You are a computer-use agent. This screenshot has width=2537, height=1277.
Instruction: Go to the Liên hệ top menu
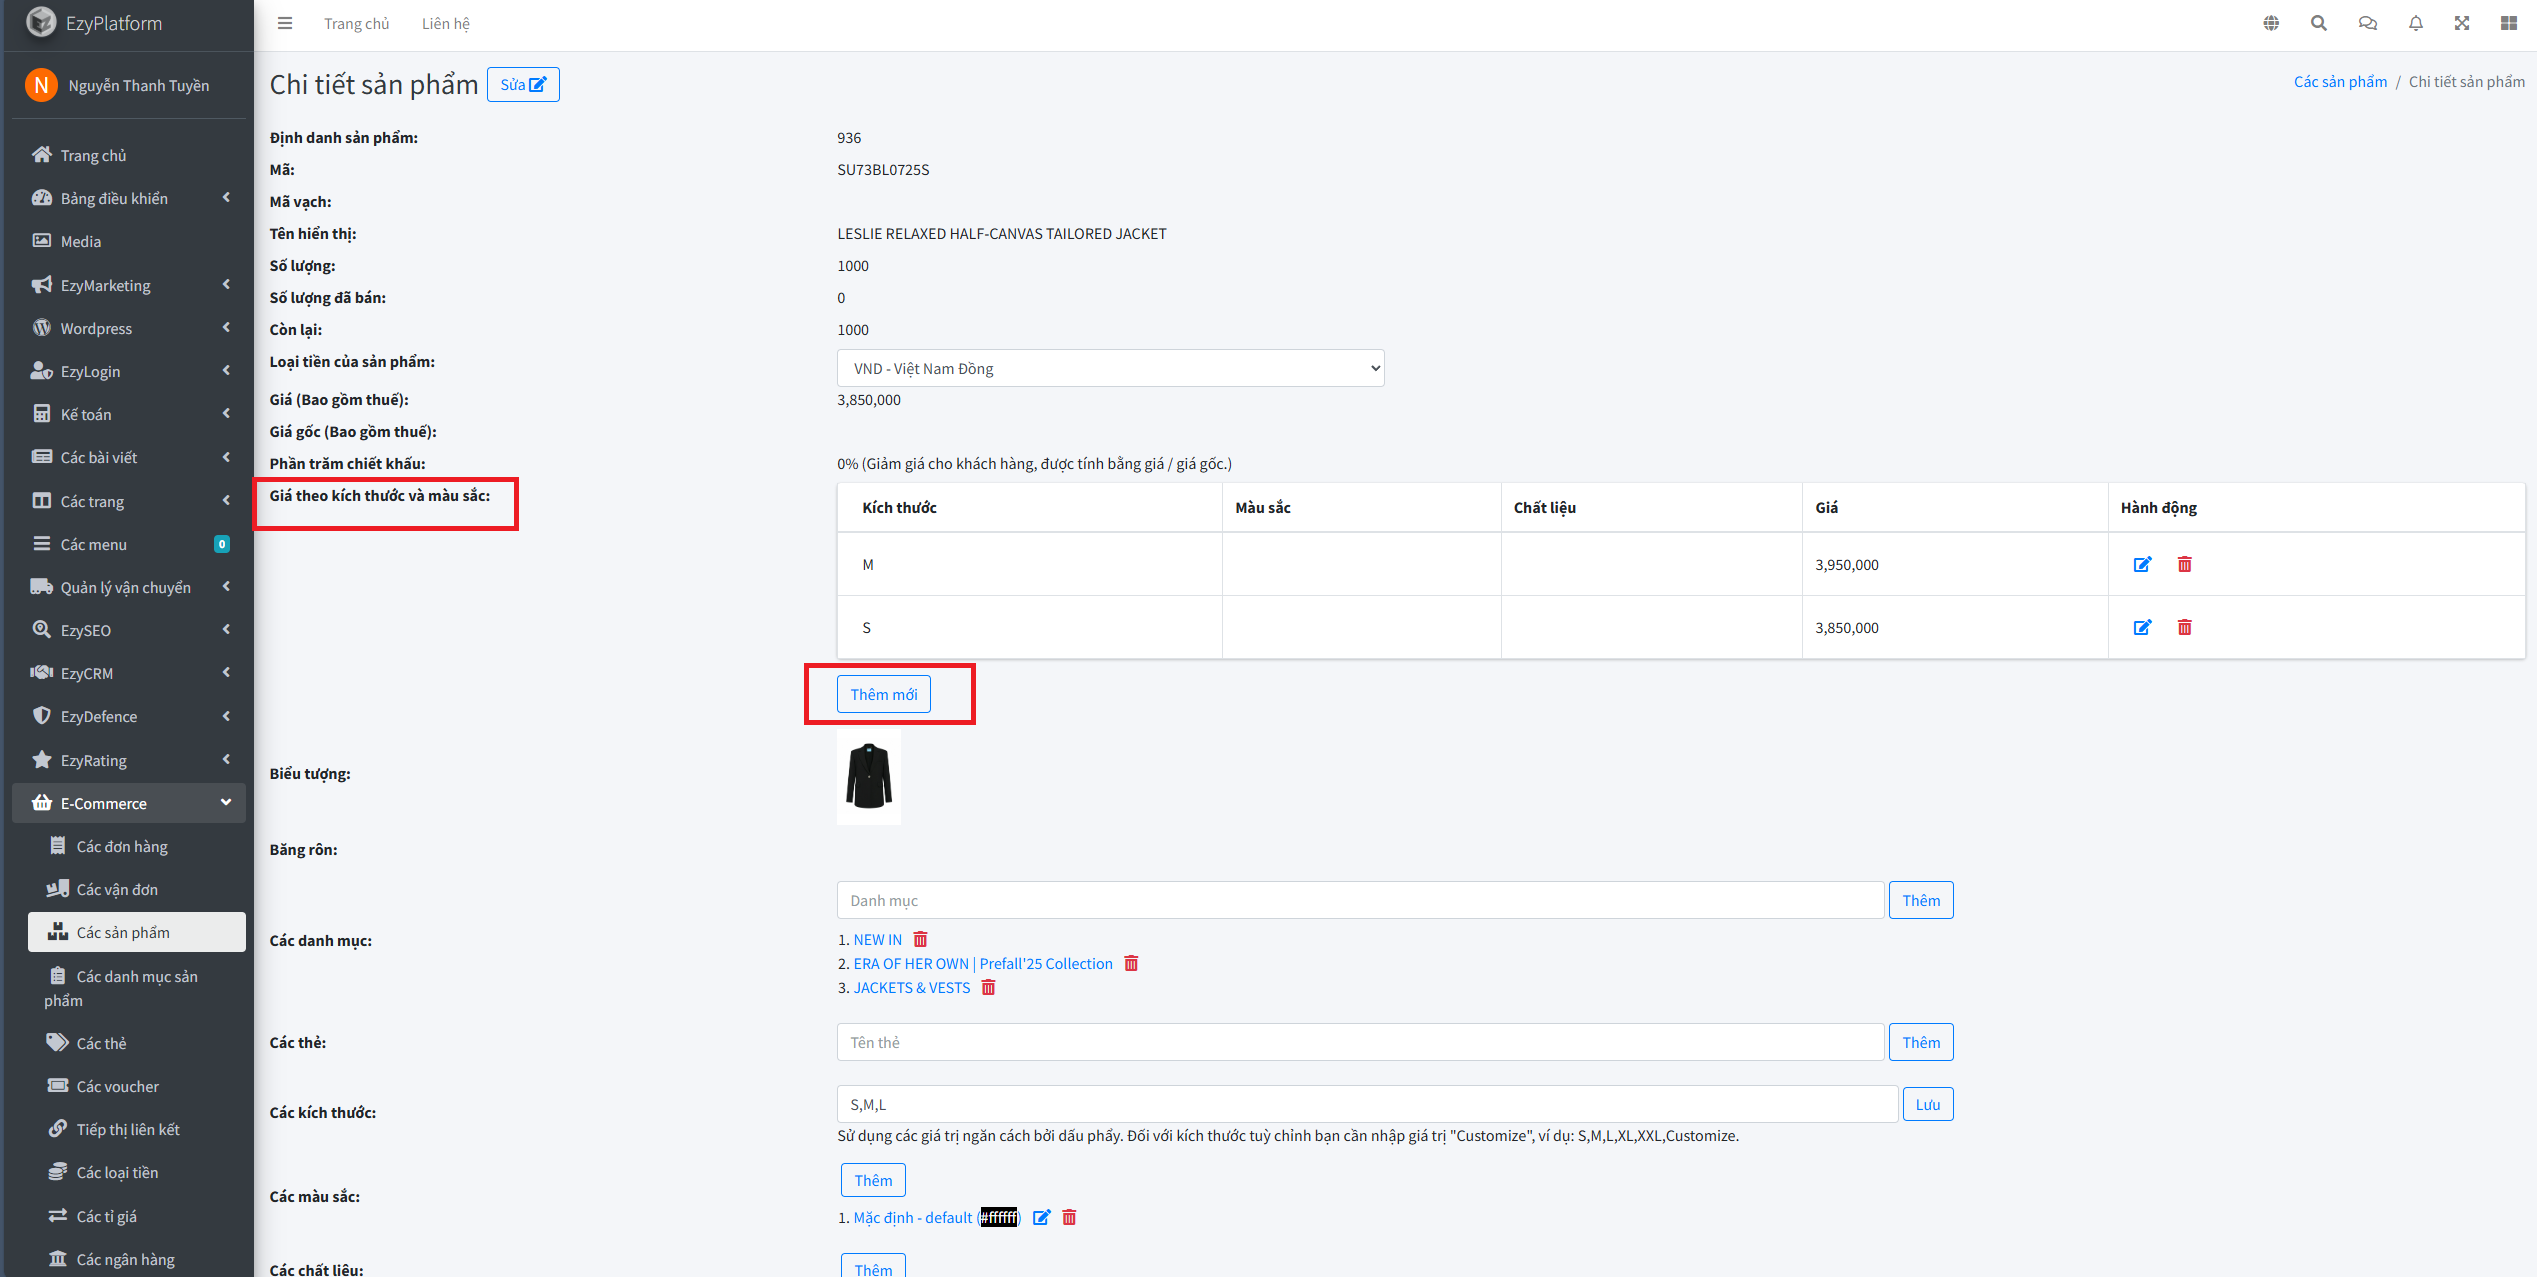click(x=445, y=23)
